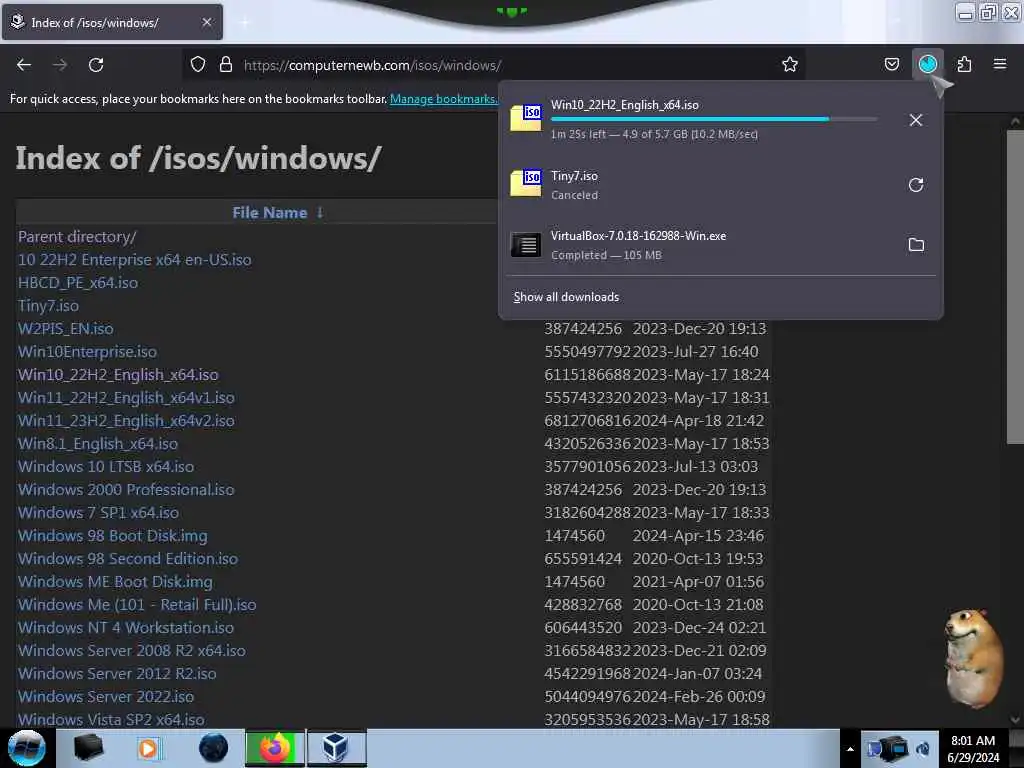Click the Tiny7.iso file icon in downloads
Viewport: 1024px width, 768px height.
click(x=526, y=183)
